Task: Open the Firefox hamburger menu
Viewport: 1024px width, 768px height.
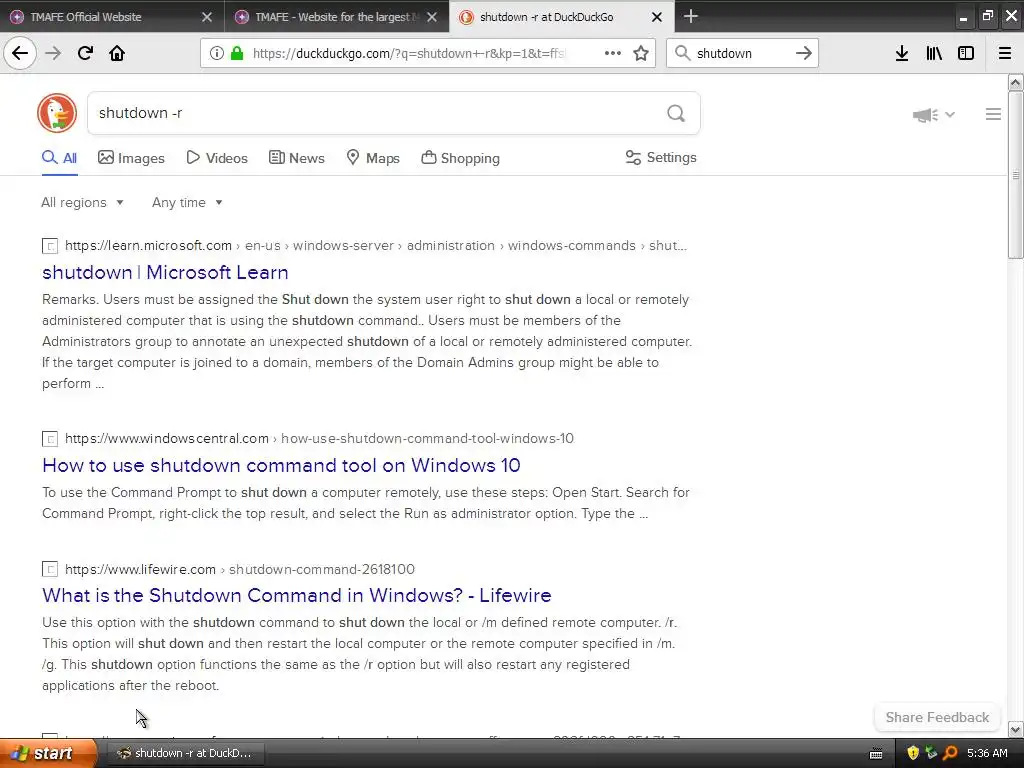Action: click(1005, 54)
